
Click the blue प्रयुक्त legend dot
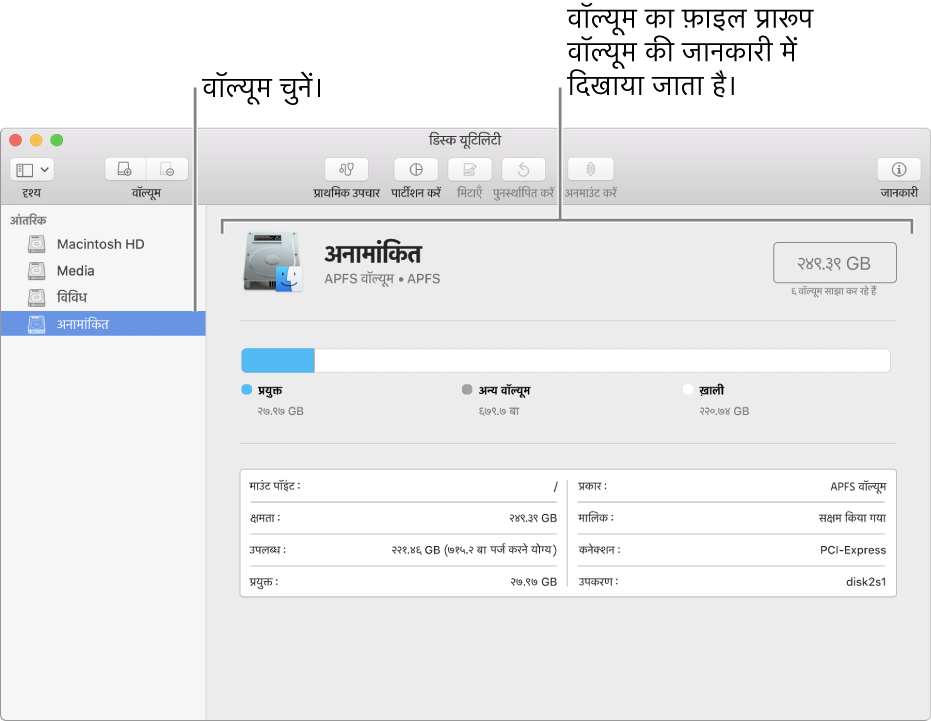click(247, 390)
